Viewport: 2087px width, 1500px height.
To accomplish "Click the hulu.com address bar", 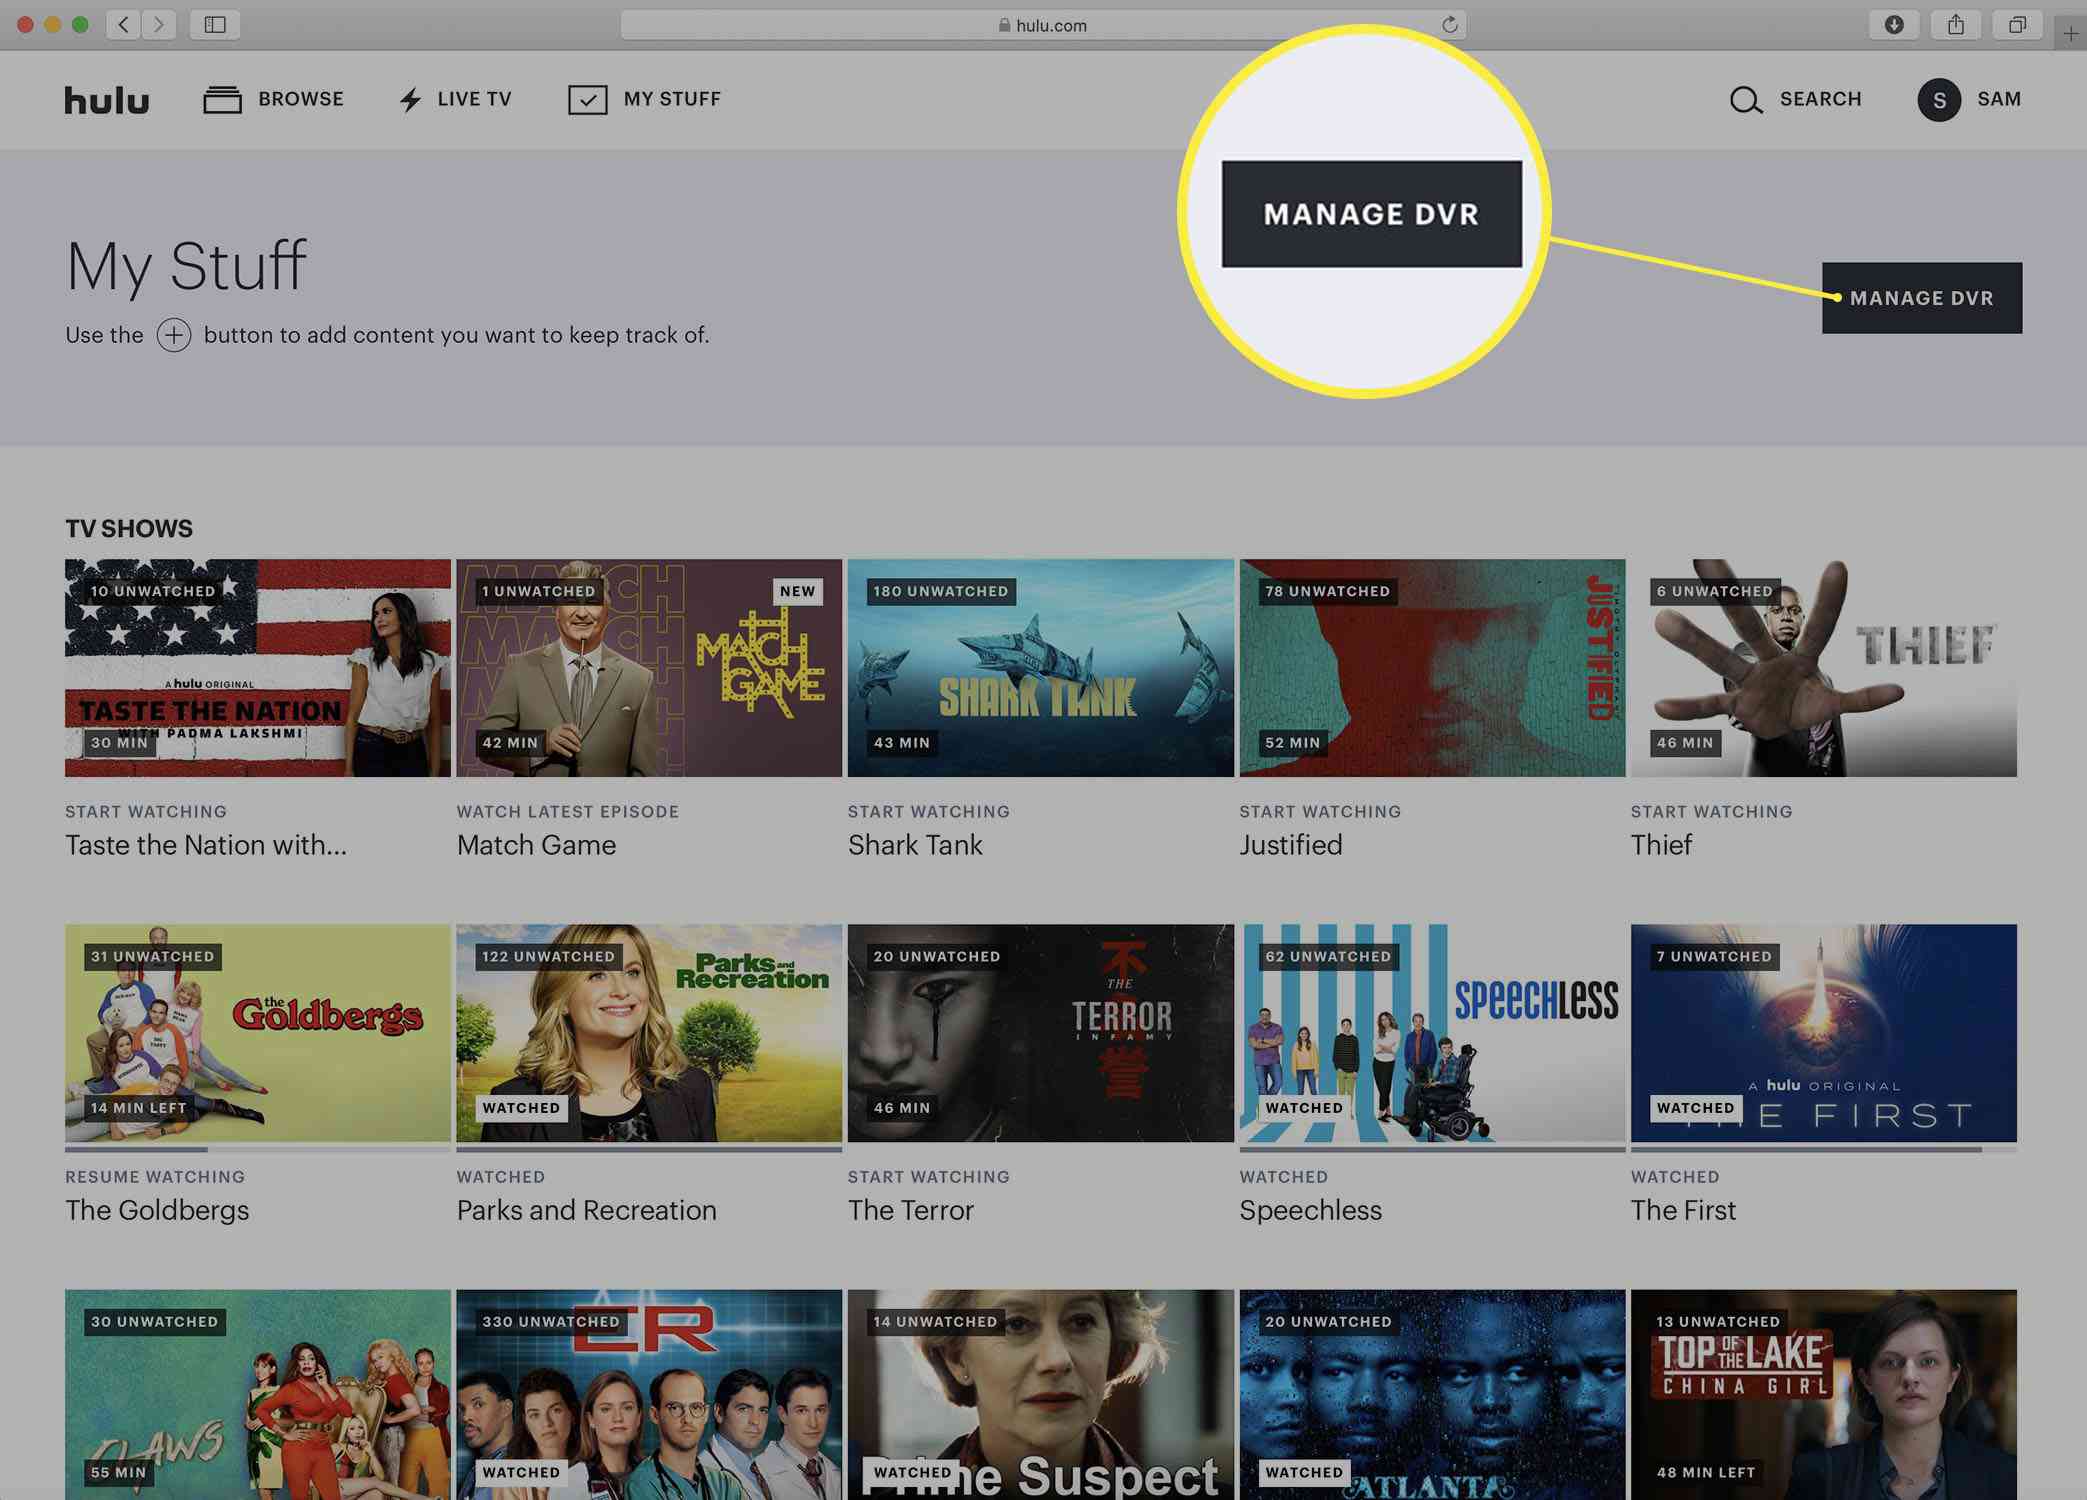I will (x=1043, y=25).
